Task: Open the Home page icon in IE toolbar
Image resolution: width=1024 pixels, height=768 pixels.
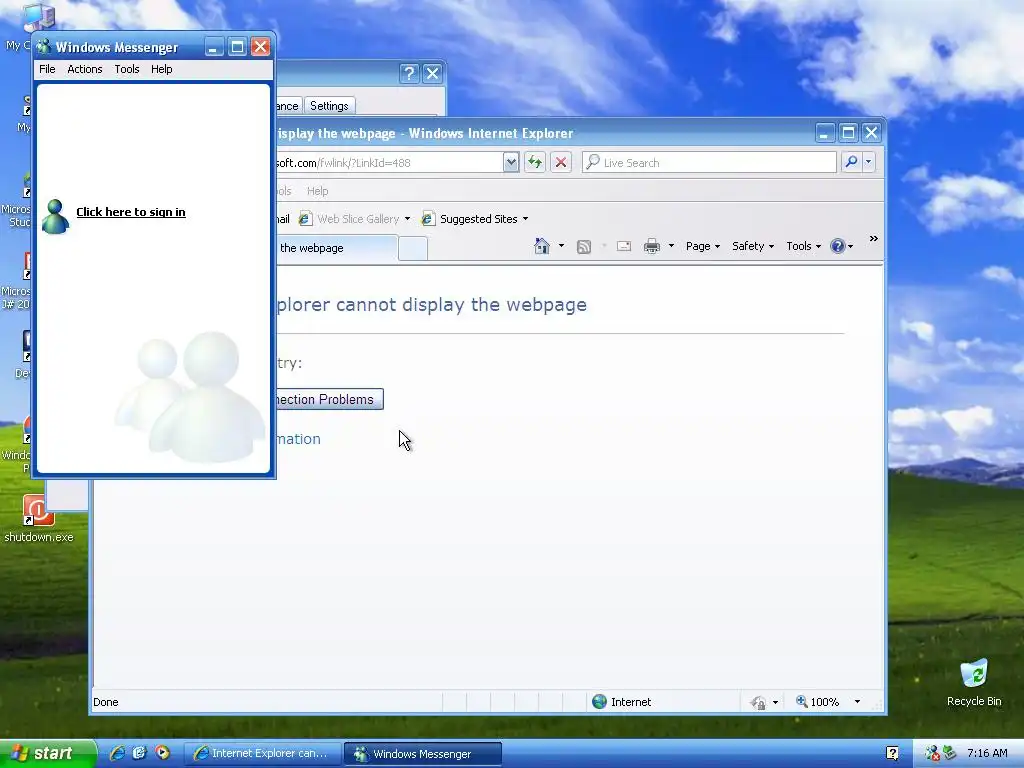Action: coord(541,246)
